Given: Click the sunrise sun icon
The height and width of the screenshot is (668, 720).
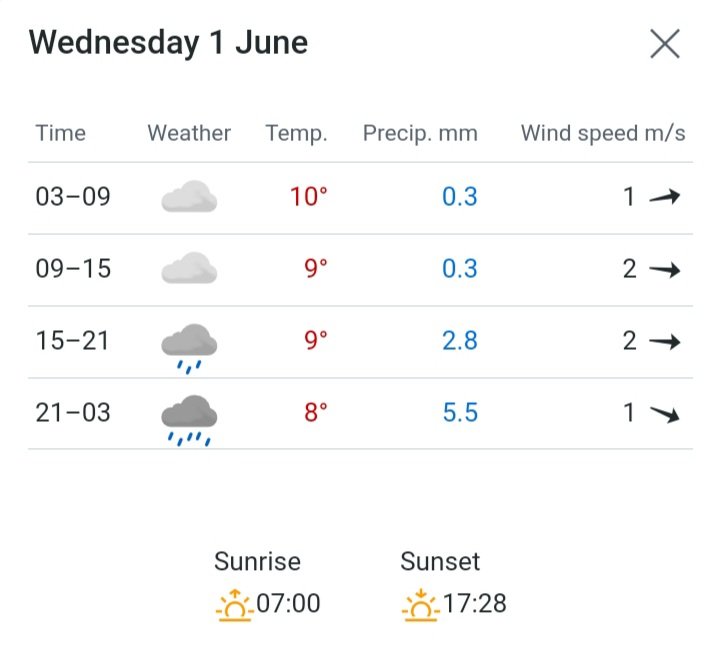Looking at the screenshot, I should coord(234,605).
